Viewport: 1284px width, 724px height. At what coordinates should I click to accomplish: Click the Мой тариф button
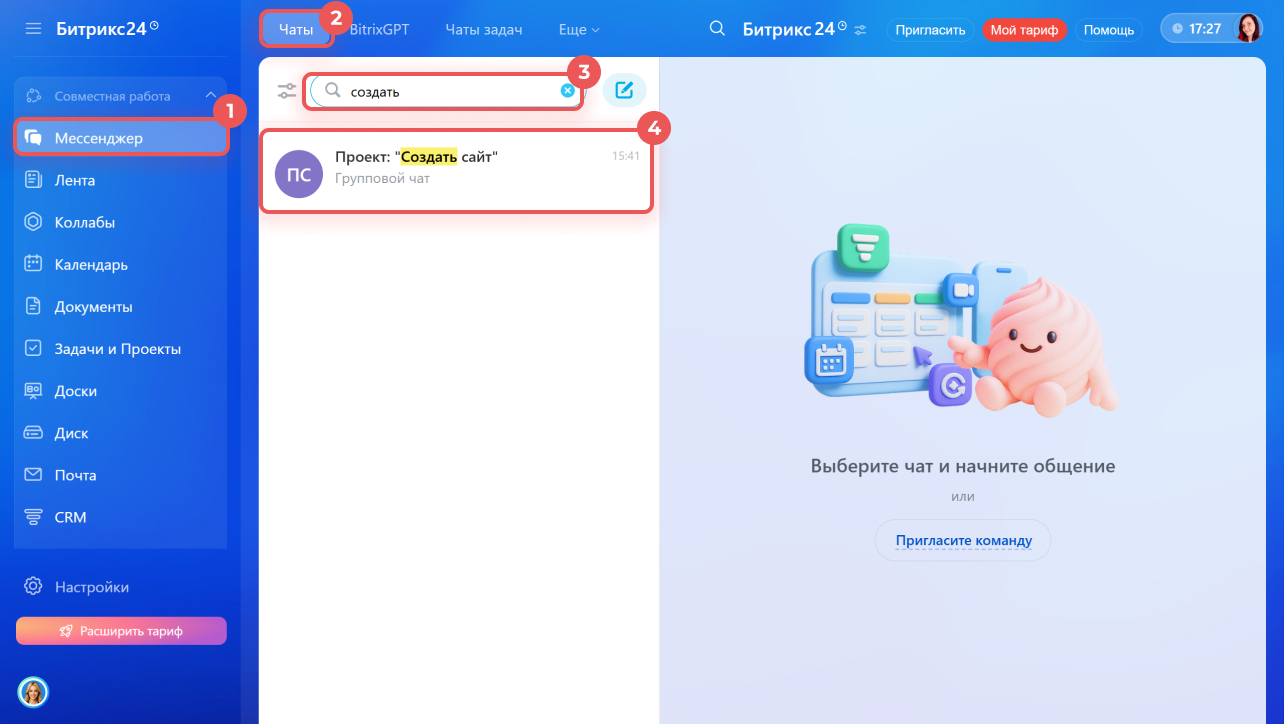tap(1025, 30)
